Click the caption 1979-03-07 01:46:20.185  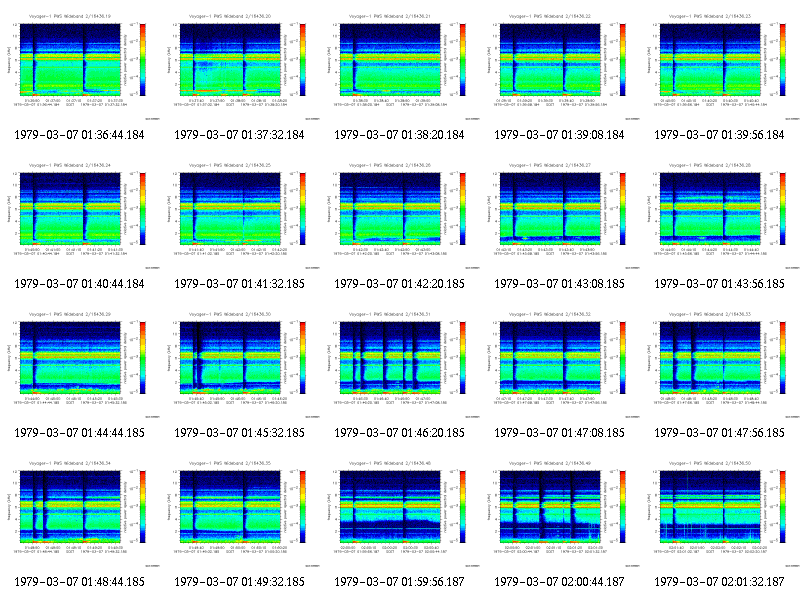399,433
